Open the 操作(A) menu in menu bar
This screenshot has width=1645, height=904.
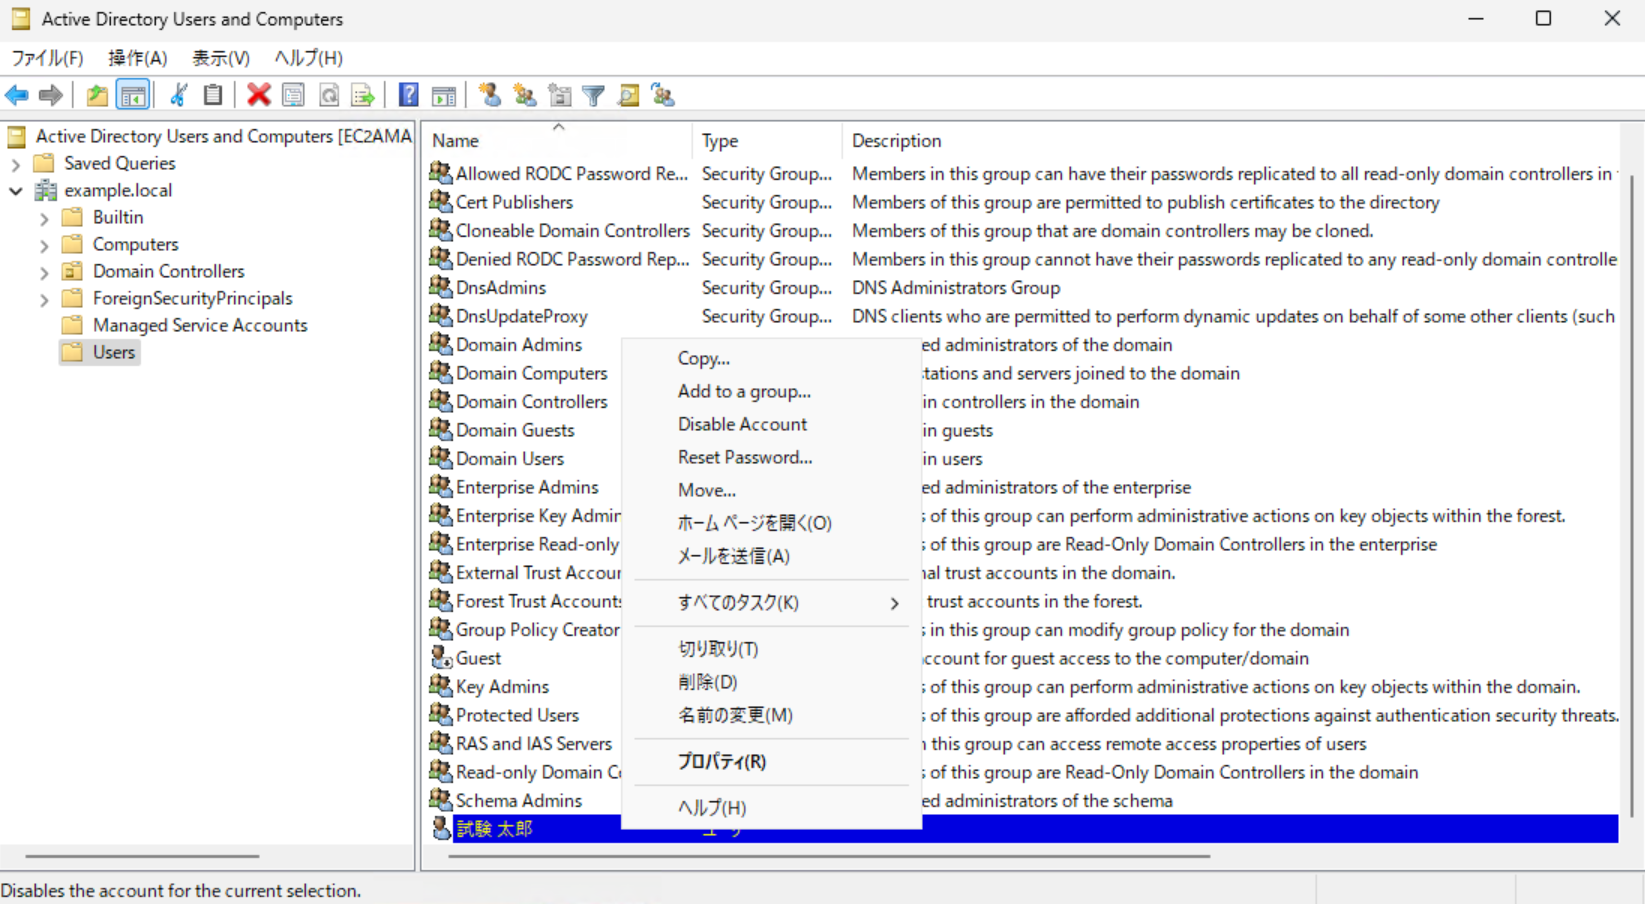coord(137,58)
